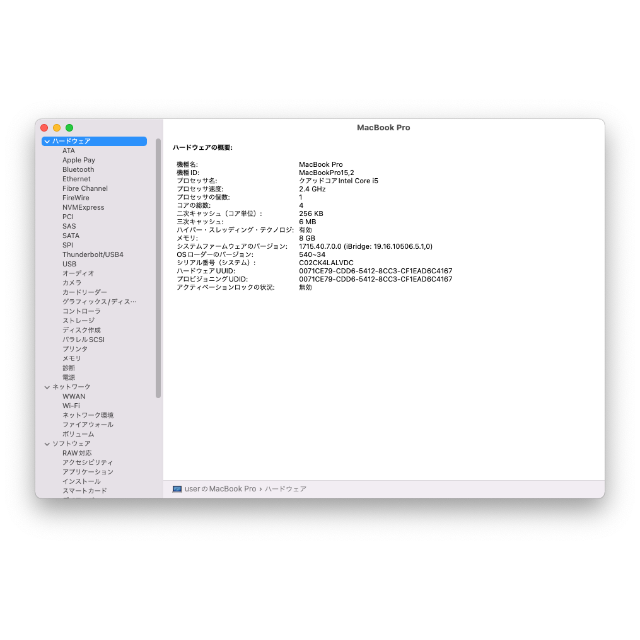The image size is (640, 640).
Task: Select the ソフトウェア sidebar heading
Action: 71,443
